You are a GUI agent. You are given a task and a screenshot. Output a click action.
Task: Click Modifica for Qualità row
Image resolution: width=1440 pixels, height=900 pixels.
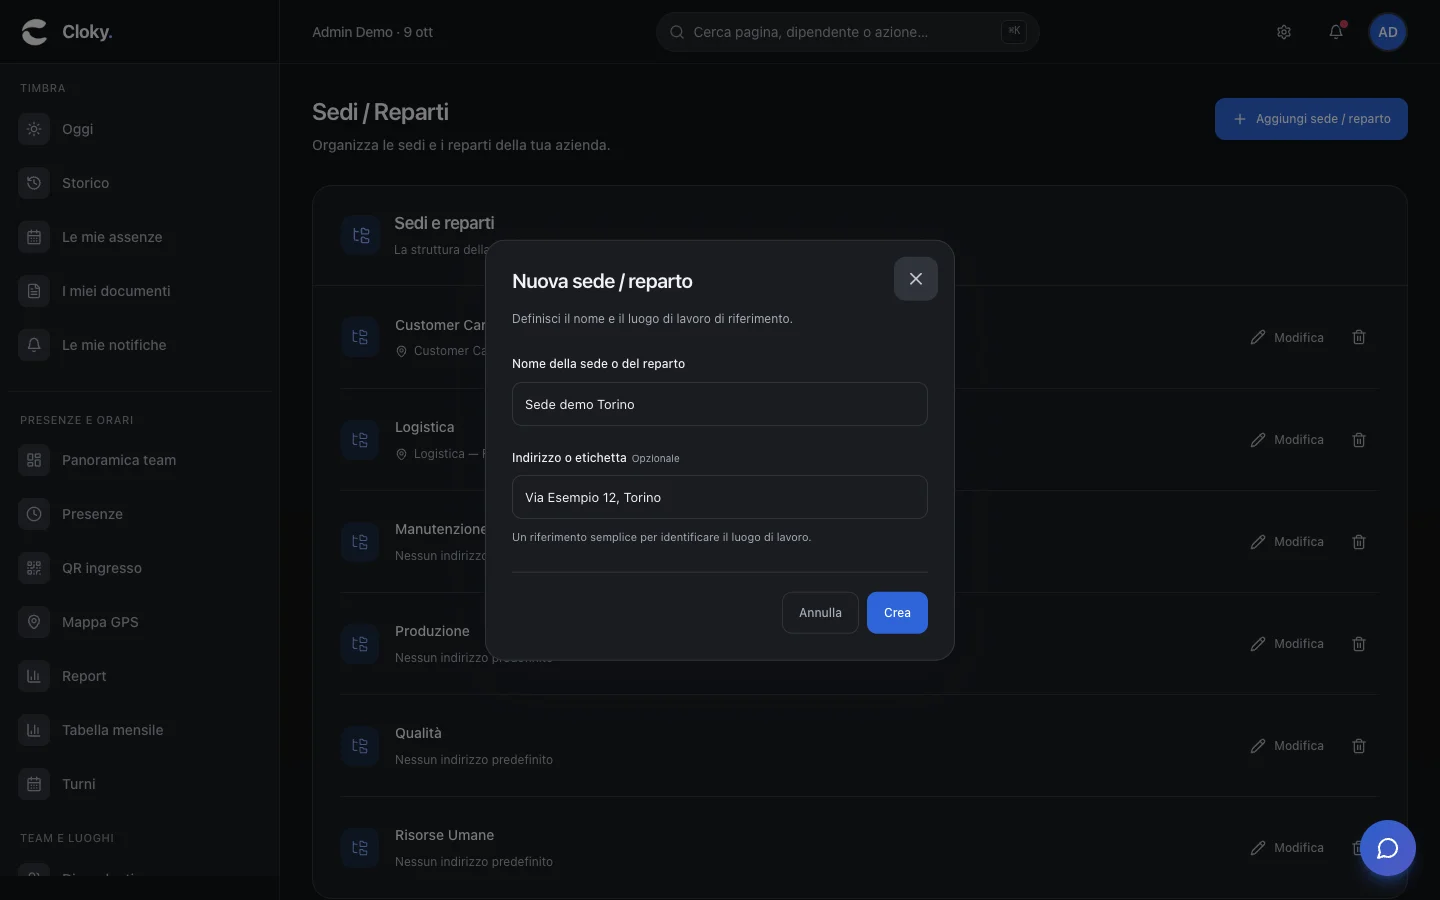[1287, 746]
